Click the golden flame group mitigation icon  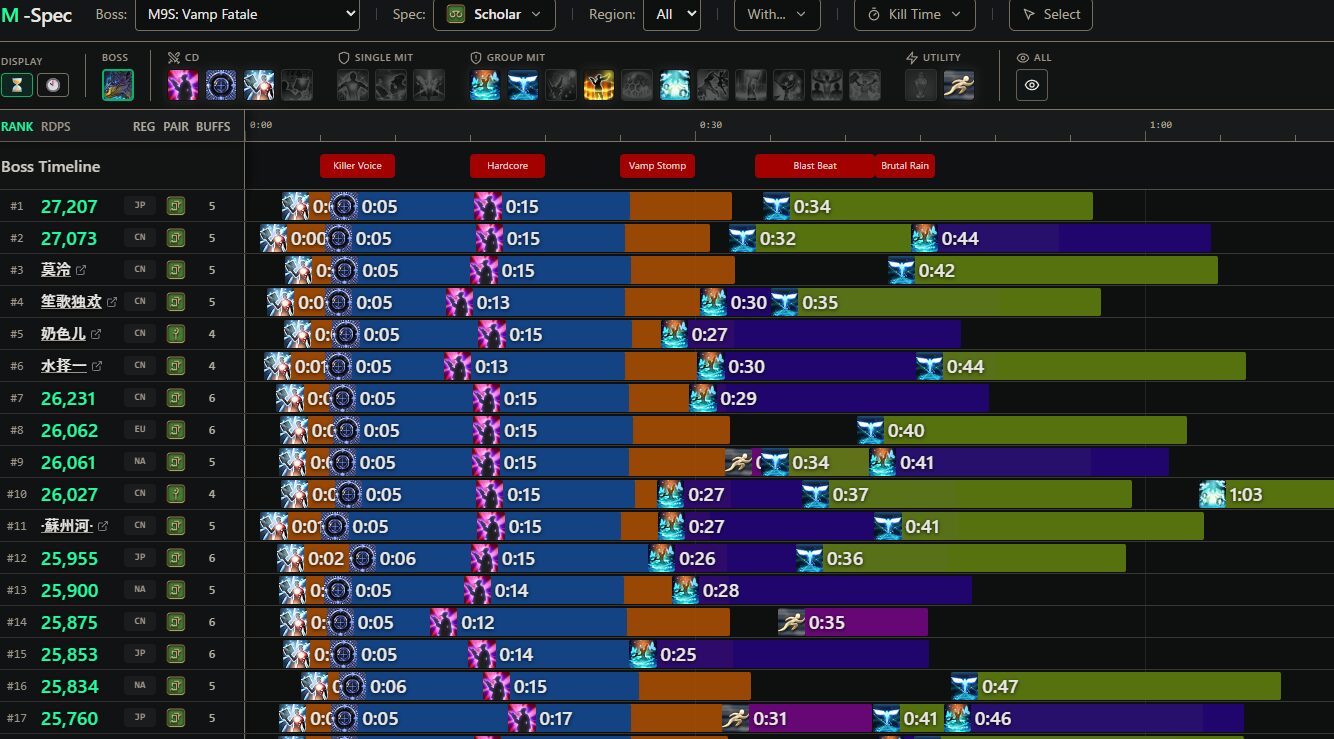(599, 85)
